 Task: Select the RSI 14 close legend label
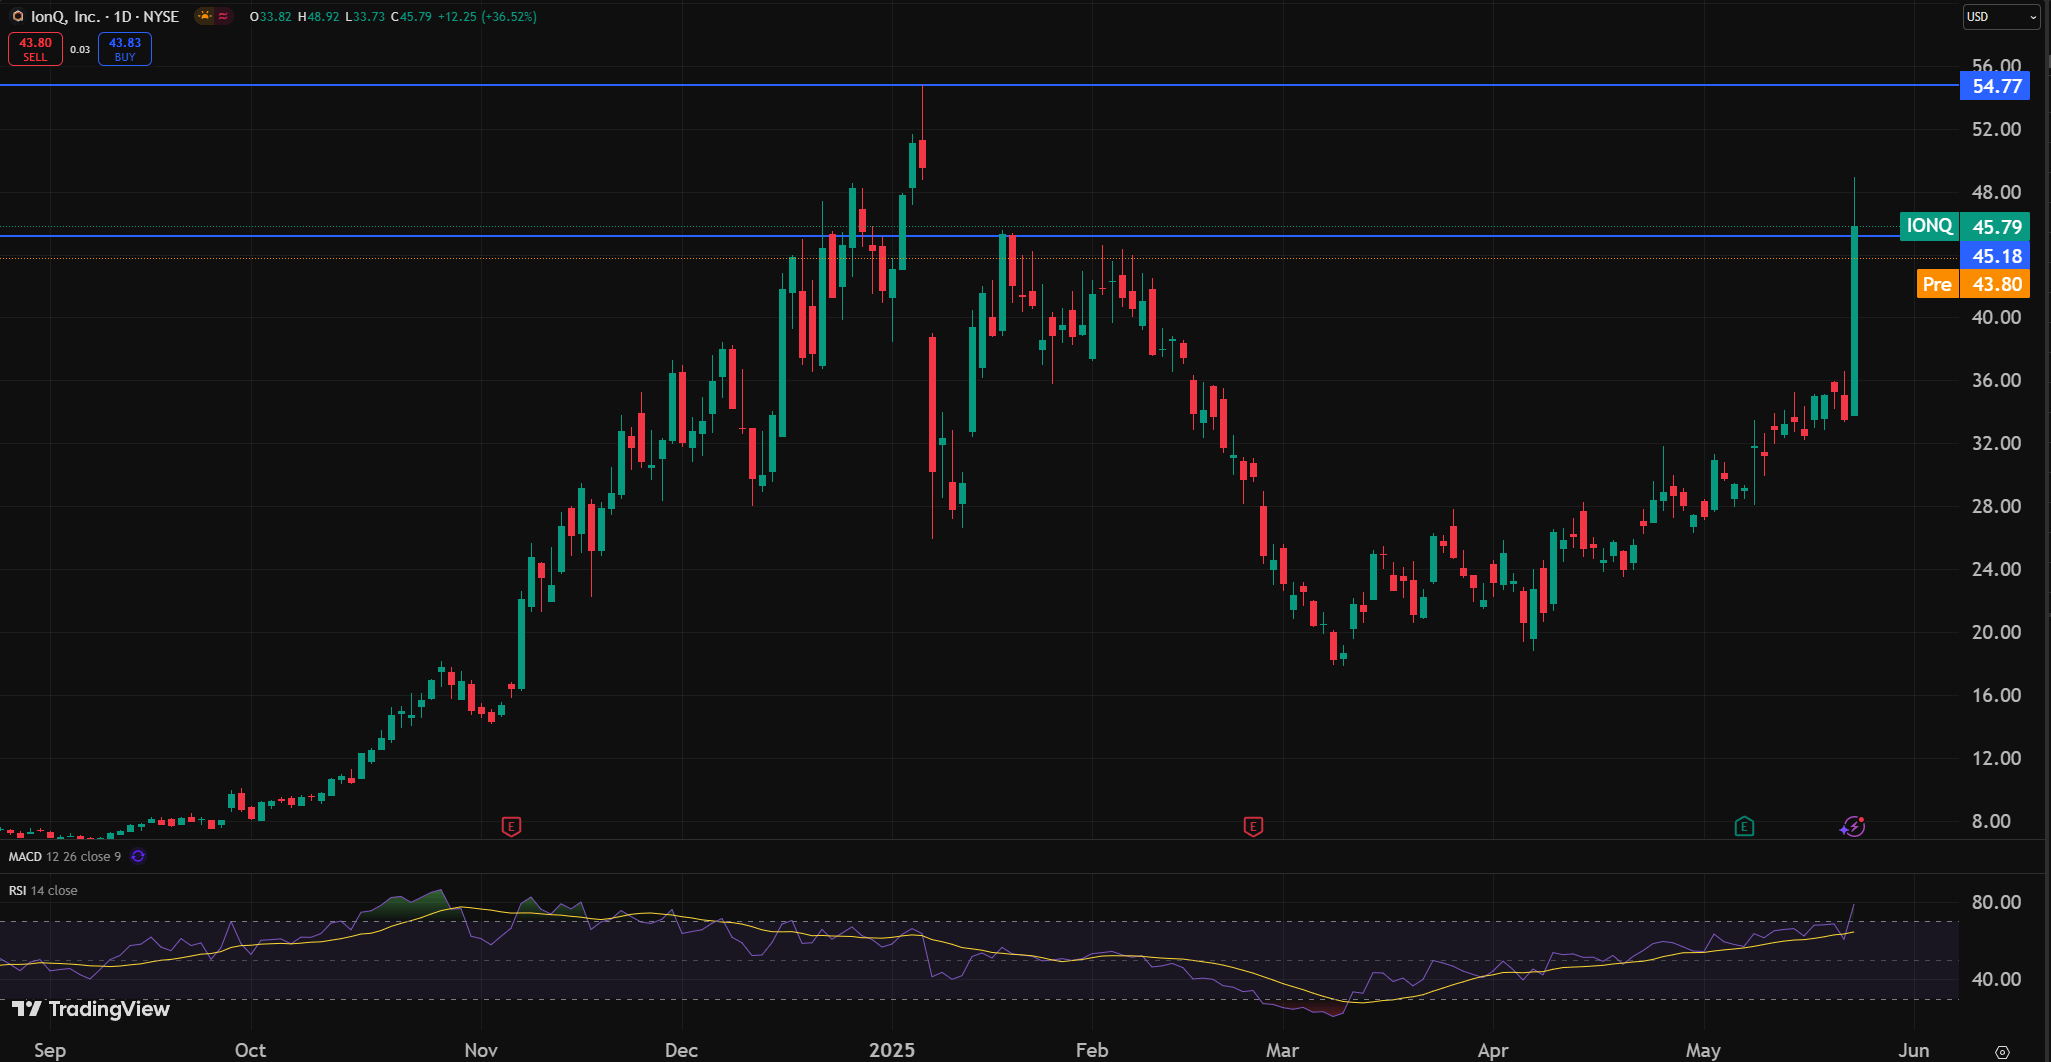(43, 890)
